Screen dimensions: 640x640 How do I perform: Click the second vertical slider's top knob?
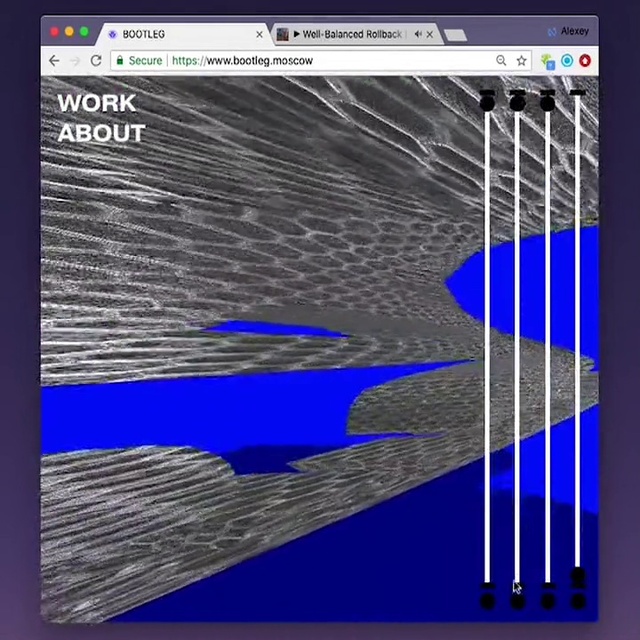point(518,102)
